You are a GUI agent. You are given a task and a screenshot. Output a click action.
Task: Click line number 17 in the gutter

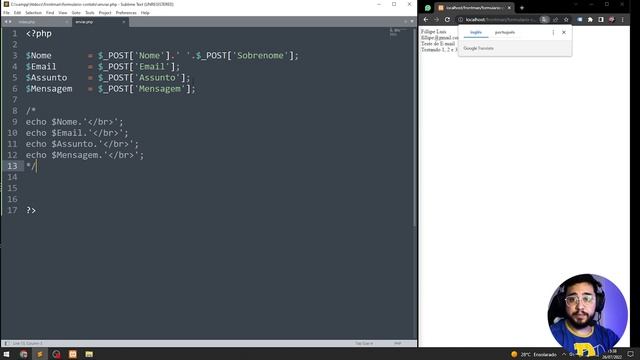tap(12, 210)
